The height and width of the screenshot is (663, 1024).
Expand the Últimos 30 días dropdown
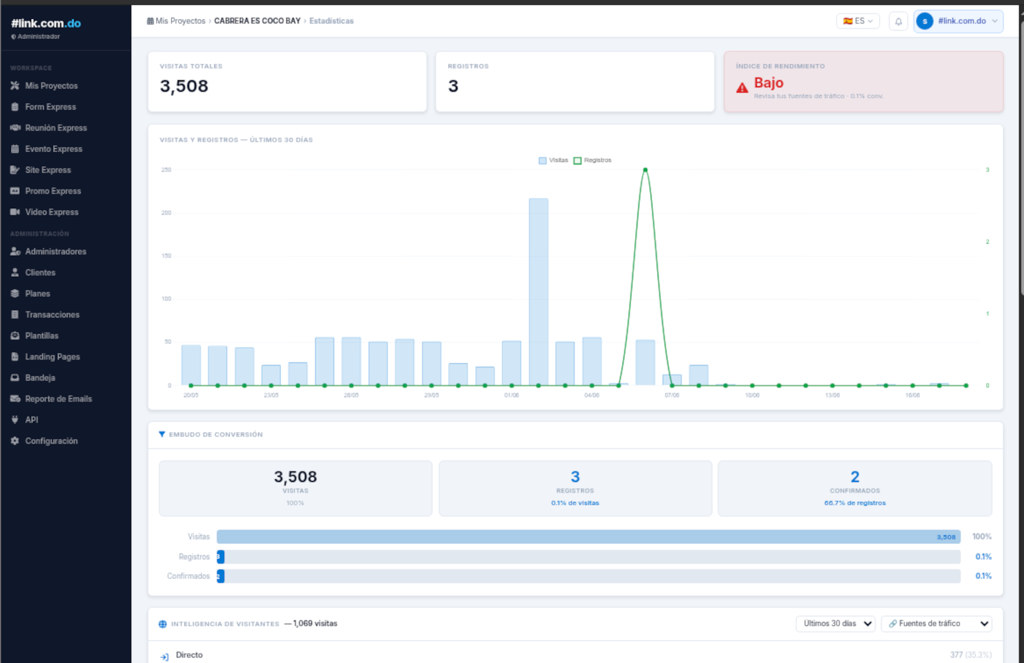[836, 624]
